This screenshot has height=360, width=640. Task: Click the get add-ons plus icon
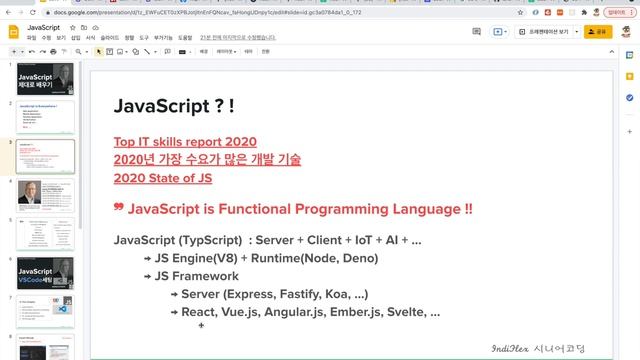point(629,131)
